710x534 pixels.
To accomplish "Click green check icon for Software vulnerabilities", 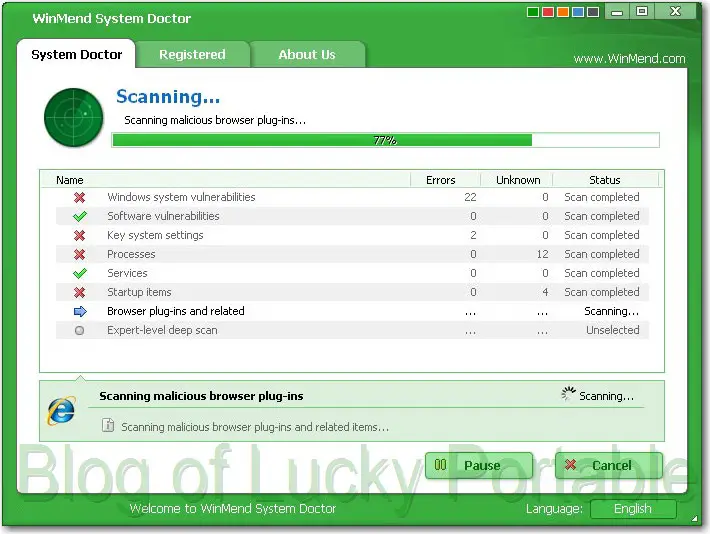I will coord(80,216).
